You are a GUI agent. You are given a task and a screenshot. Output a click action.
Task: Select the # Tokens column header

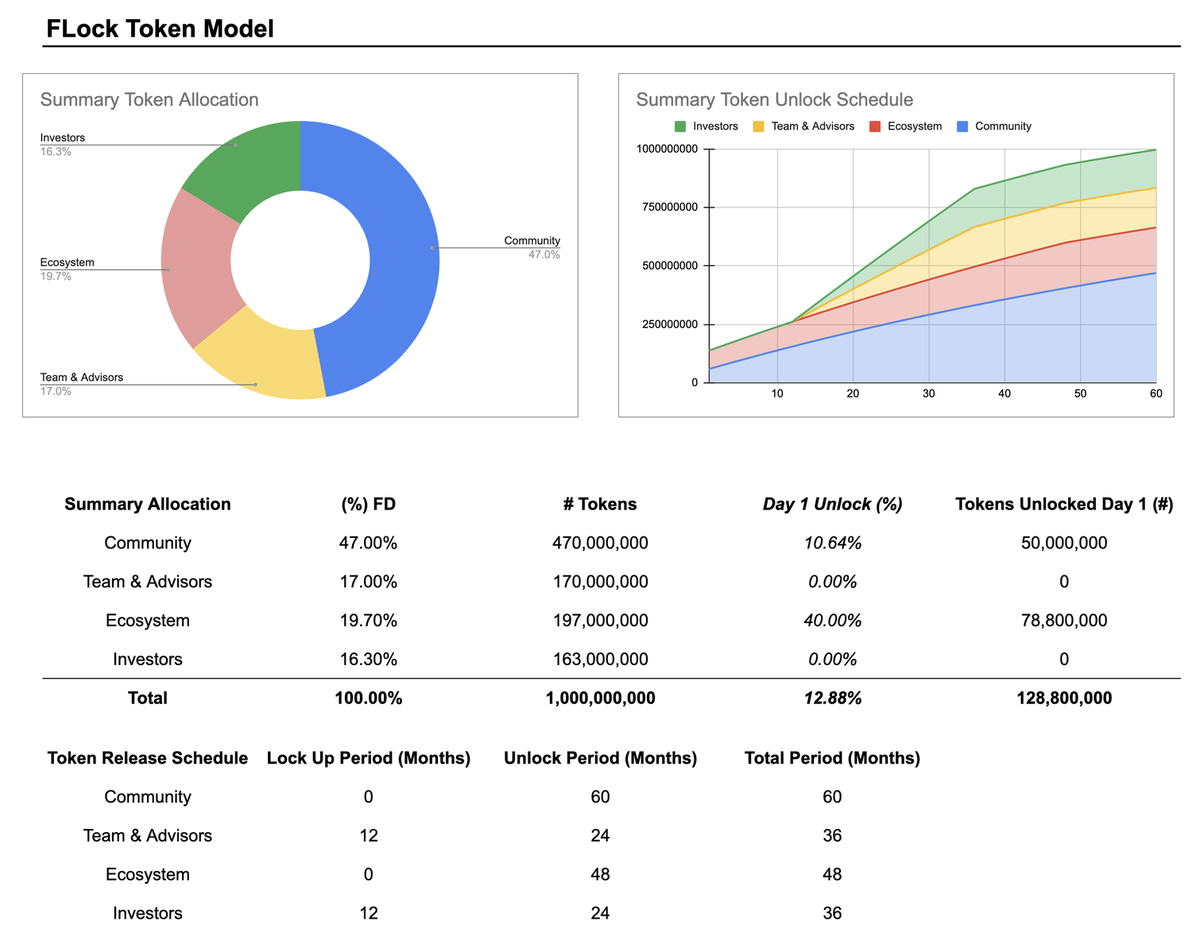coord(600,504)
